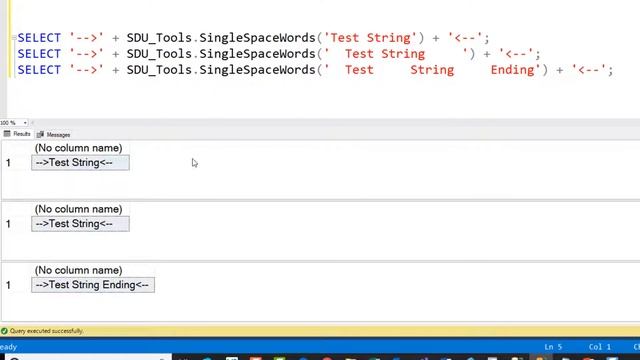Open the 100 % zoom level dropdown
The width and height of the screenshot is (640, 360).
[x=25, y=123]
